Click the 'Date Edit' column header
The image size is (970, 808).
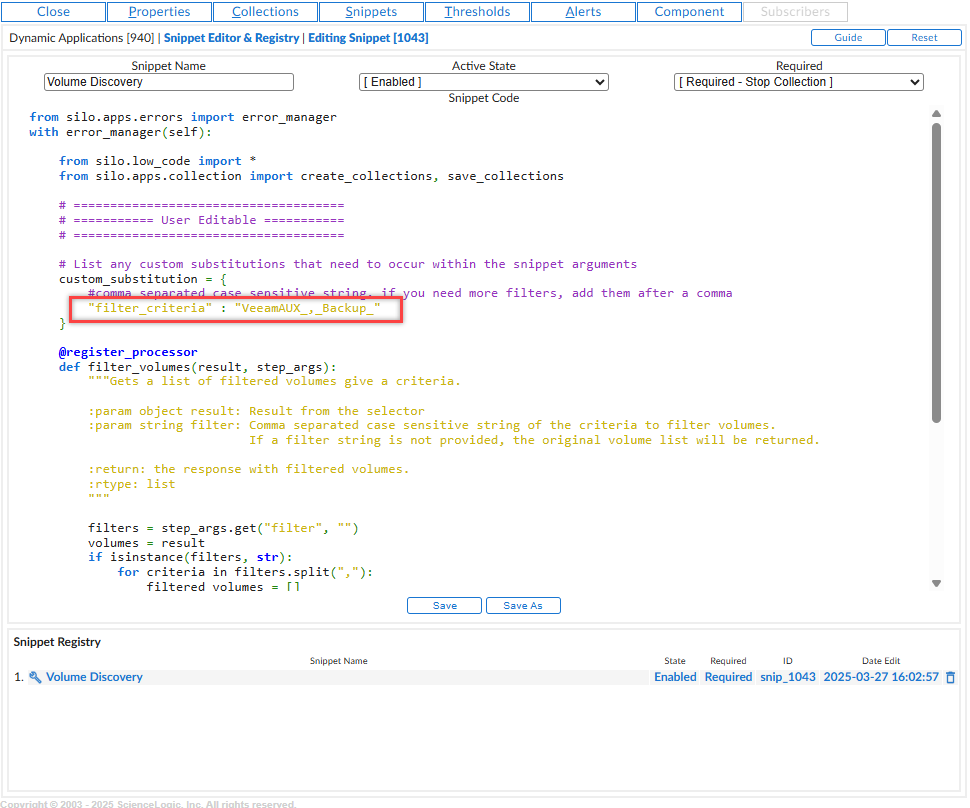[881, 661]
